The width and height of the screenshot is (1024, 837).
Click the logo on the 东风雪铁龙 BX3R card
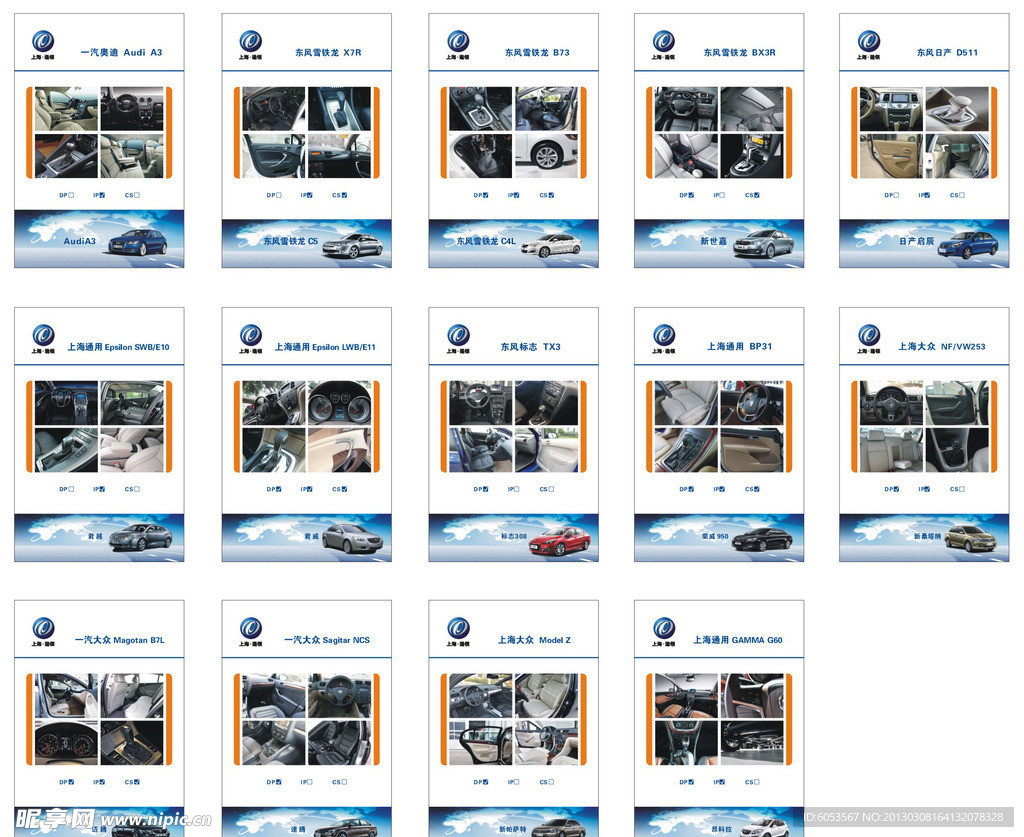[664, 45]
